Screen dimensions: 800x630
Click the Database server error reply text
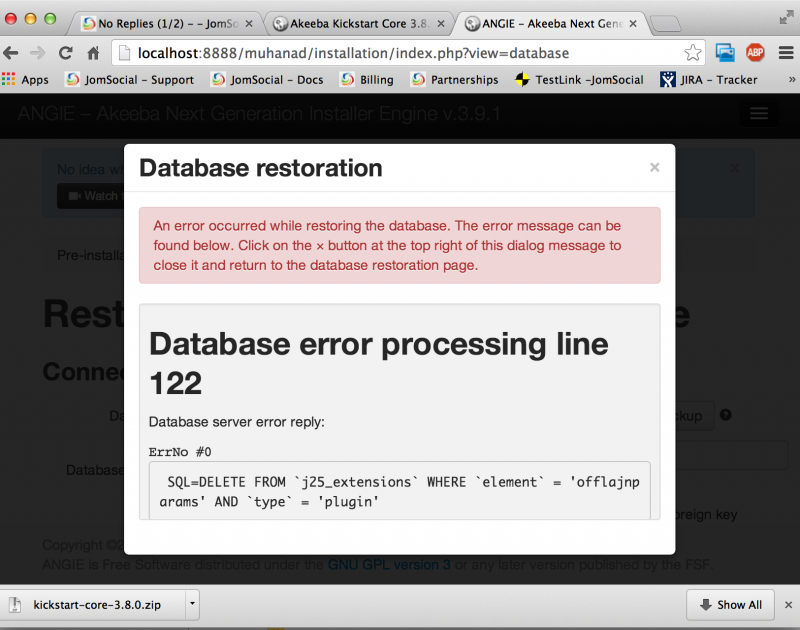point(236,422)
